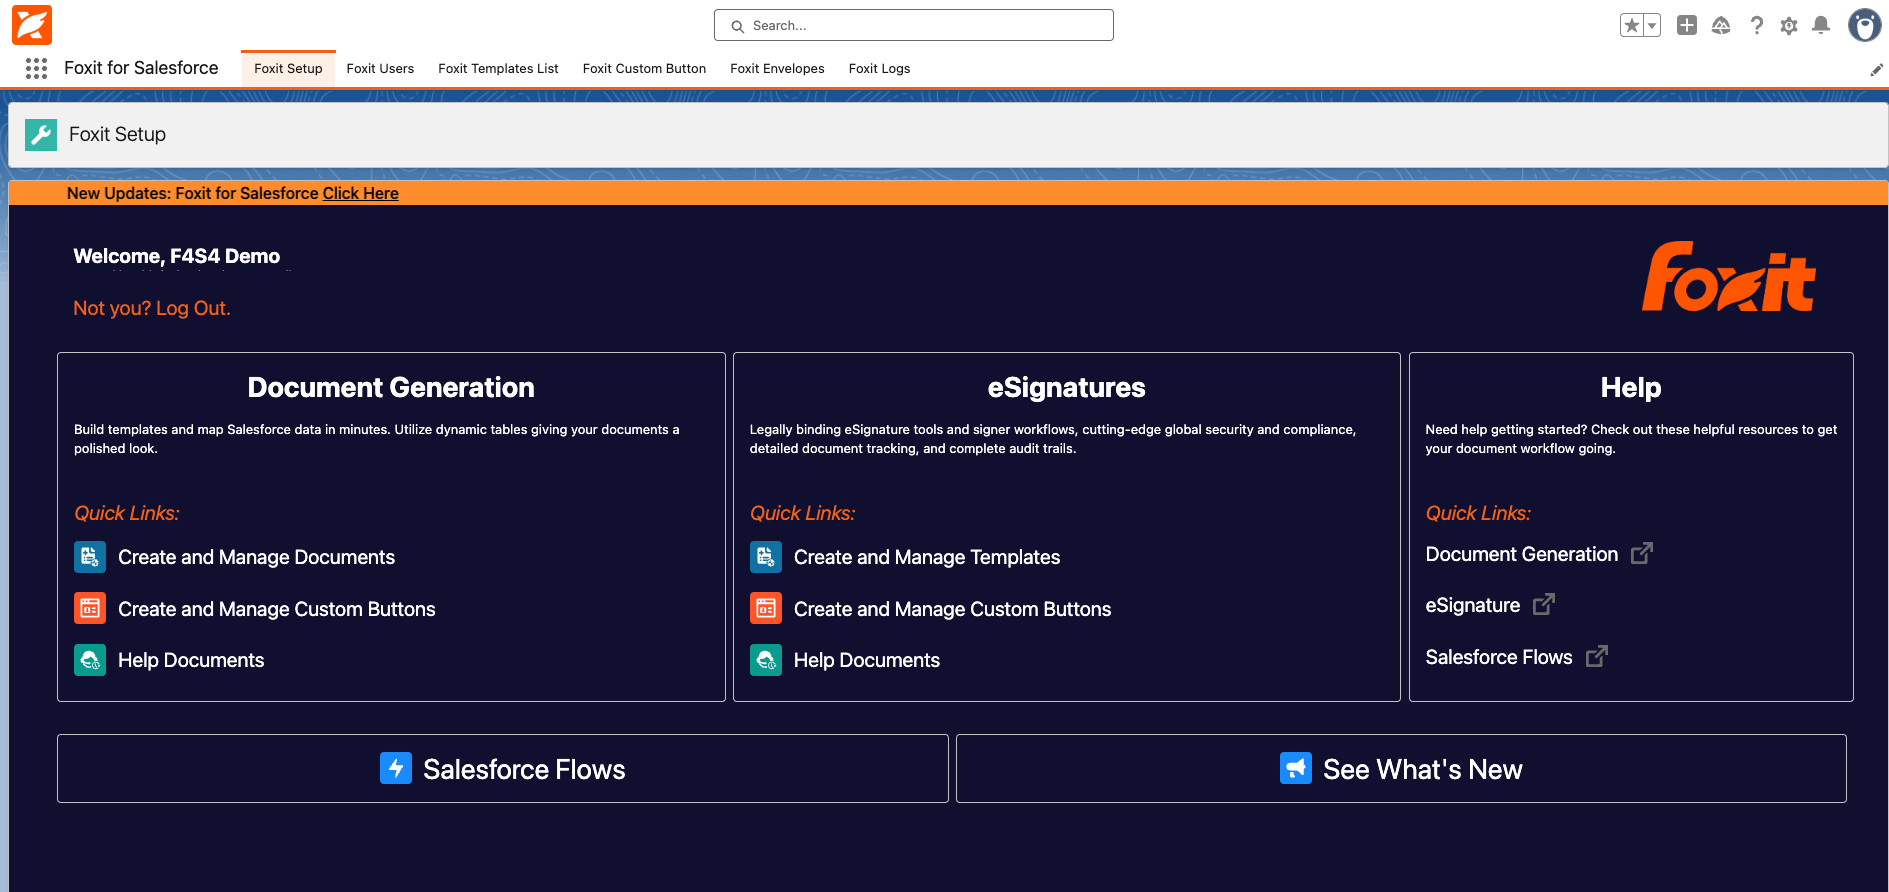The width and height of the screenshot is (1889, 892).
Task: Open the Global Actions plus icon
Action: click(x=1687, y=25)
